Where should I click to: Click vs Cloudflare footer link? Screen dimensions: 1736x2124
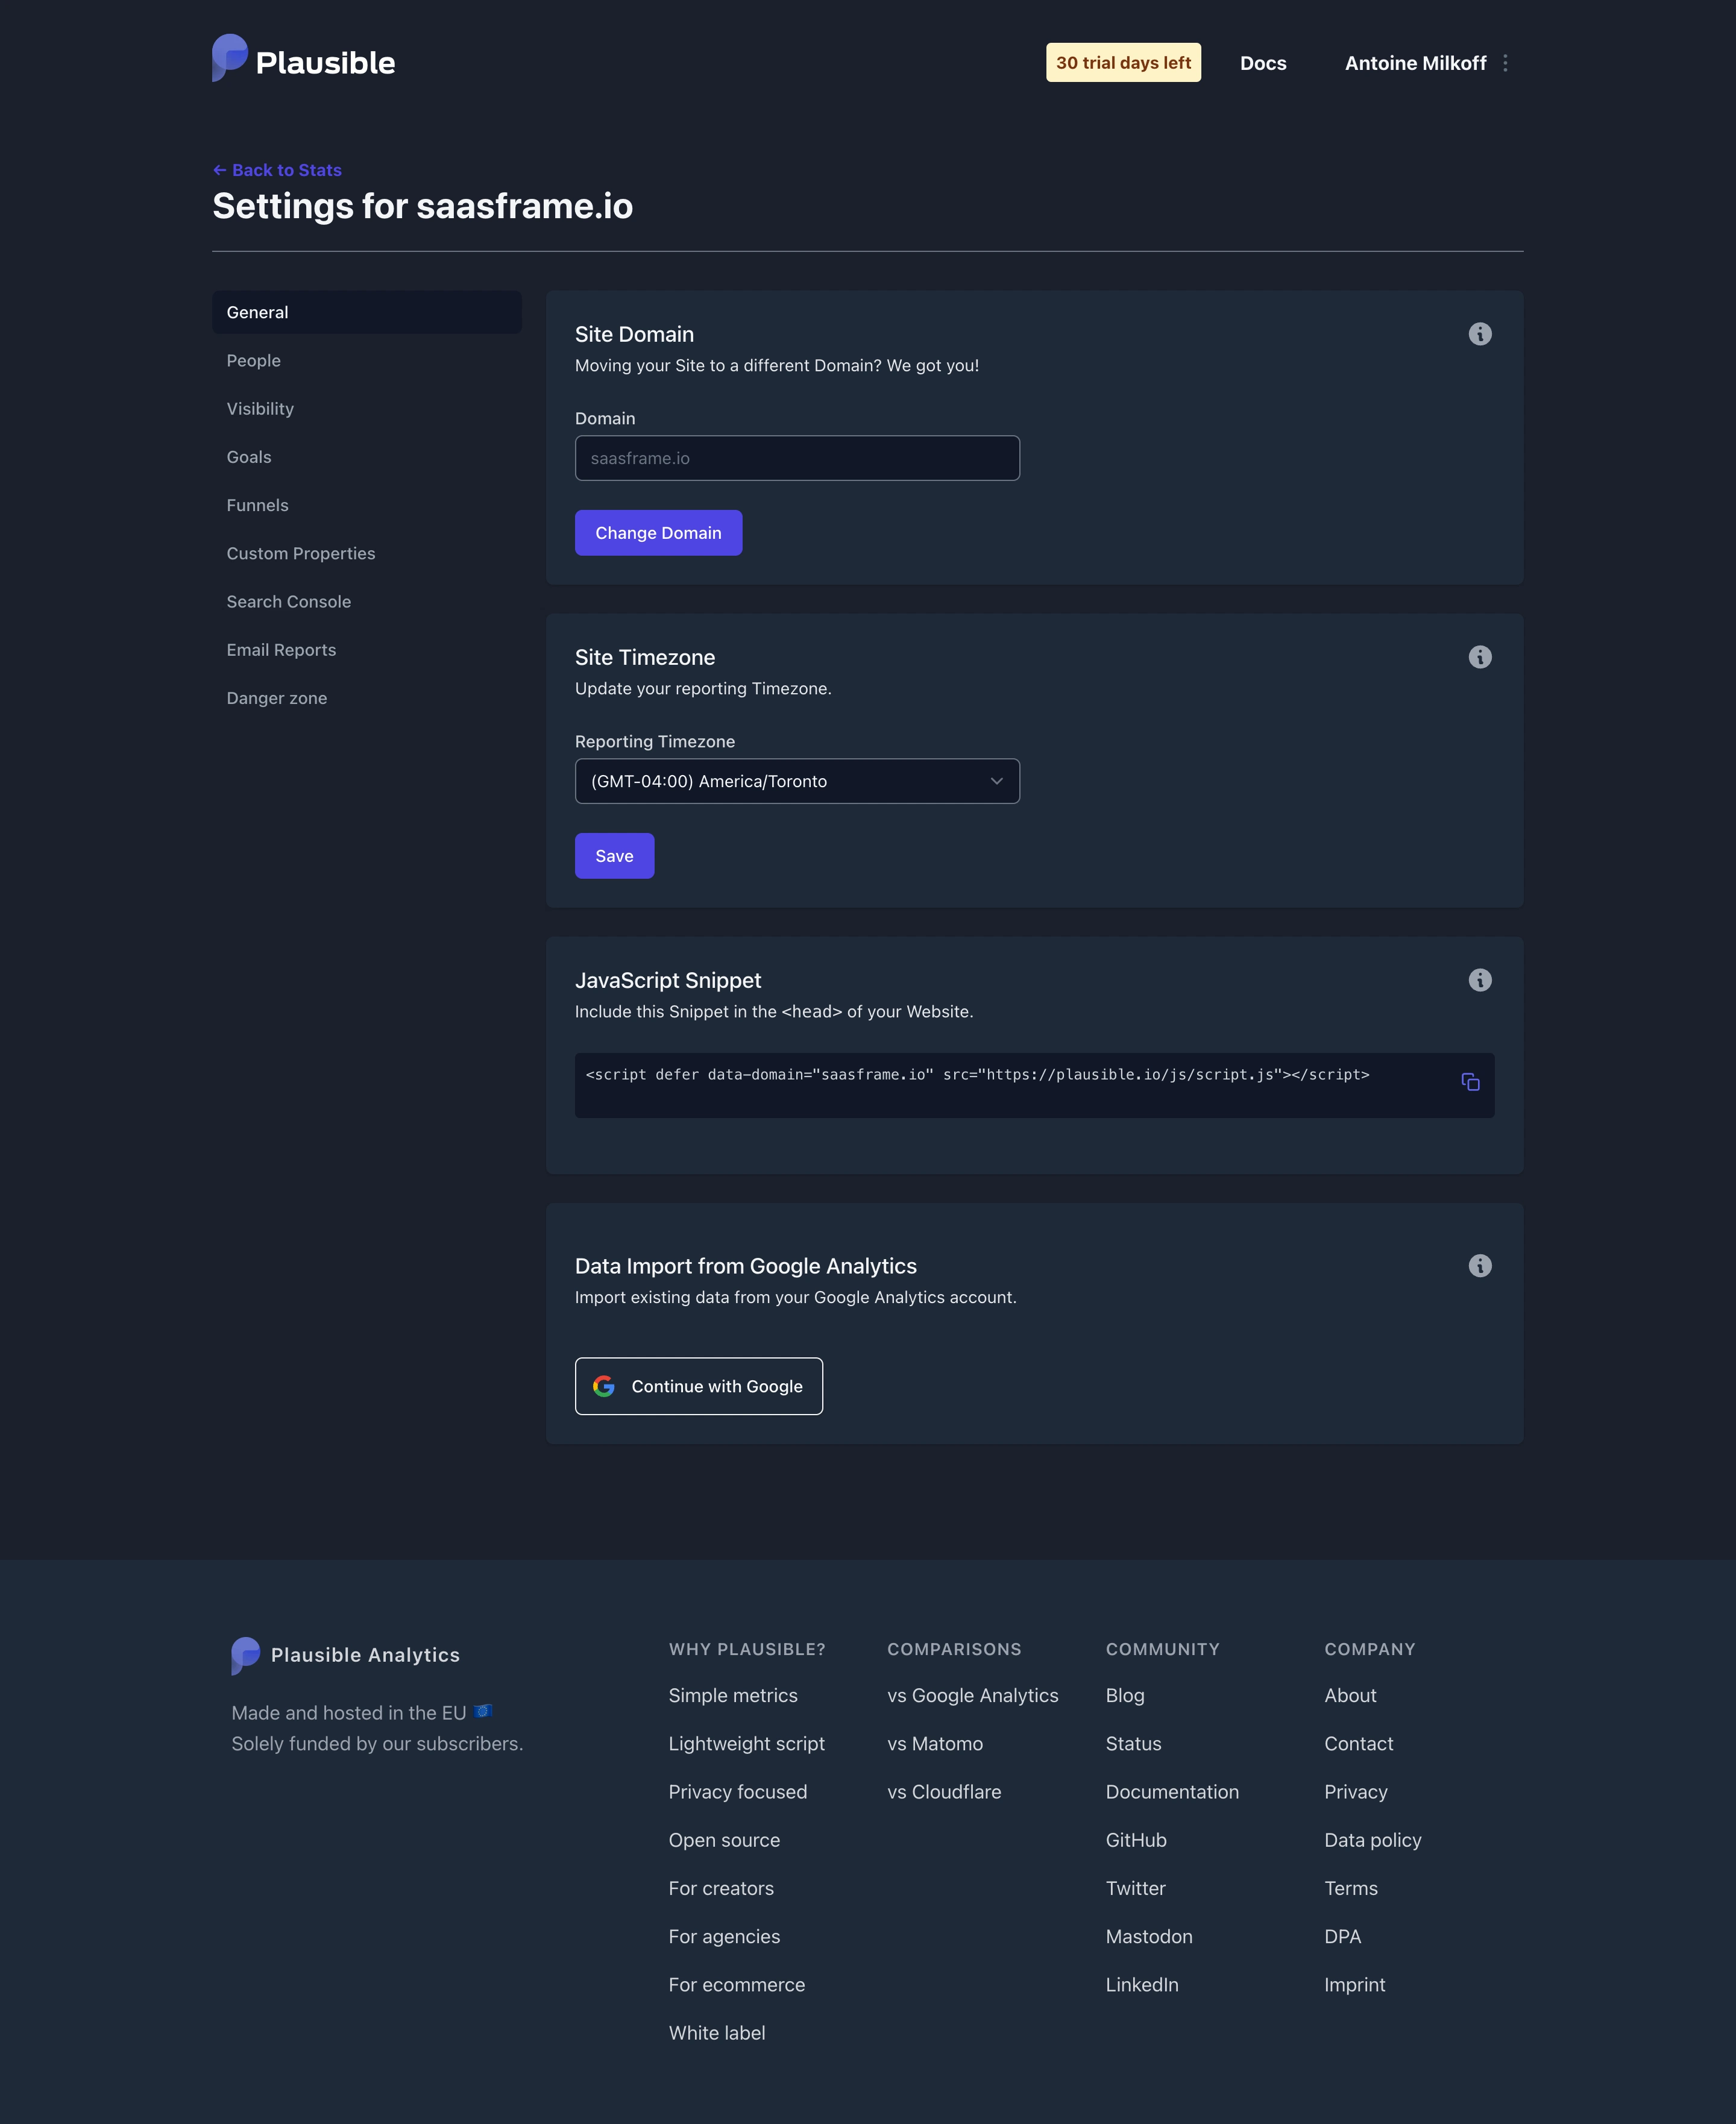(944, 1792)
